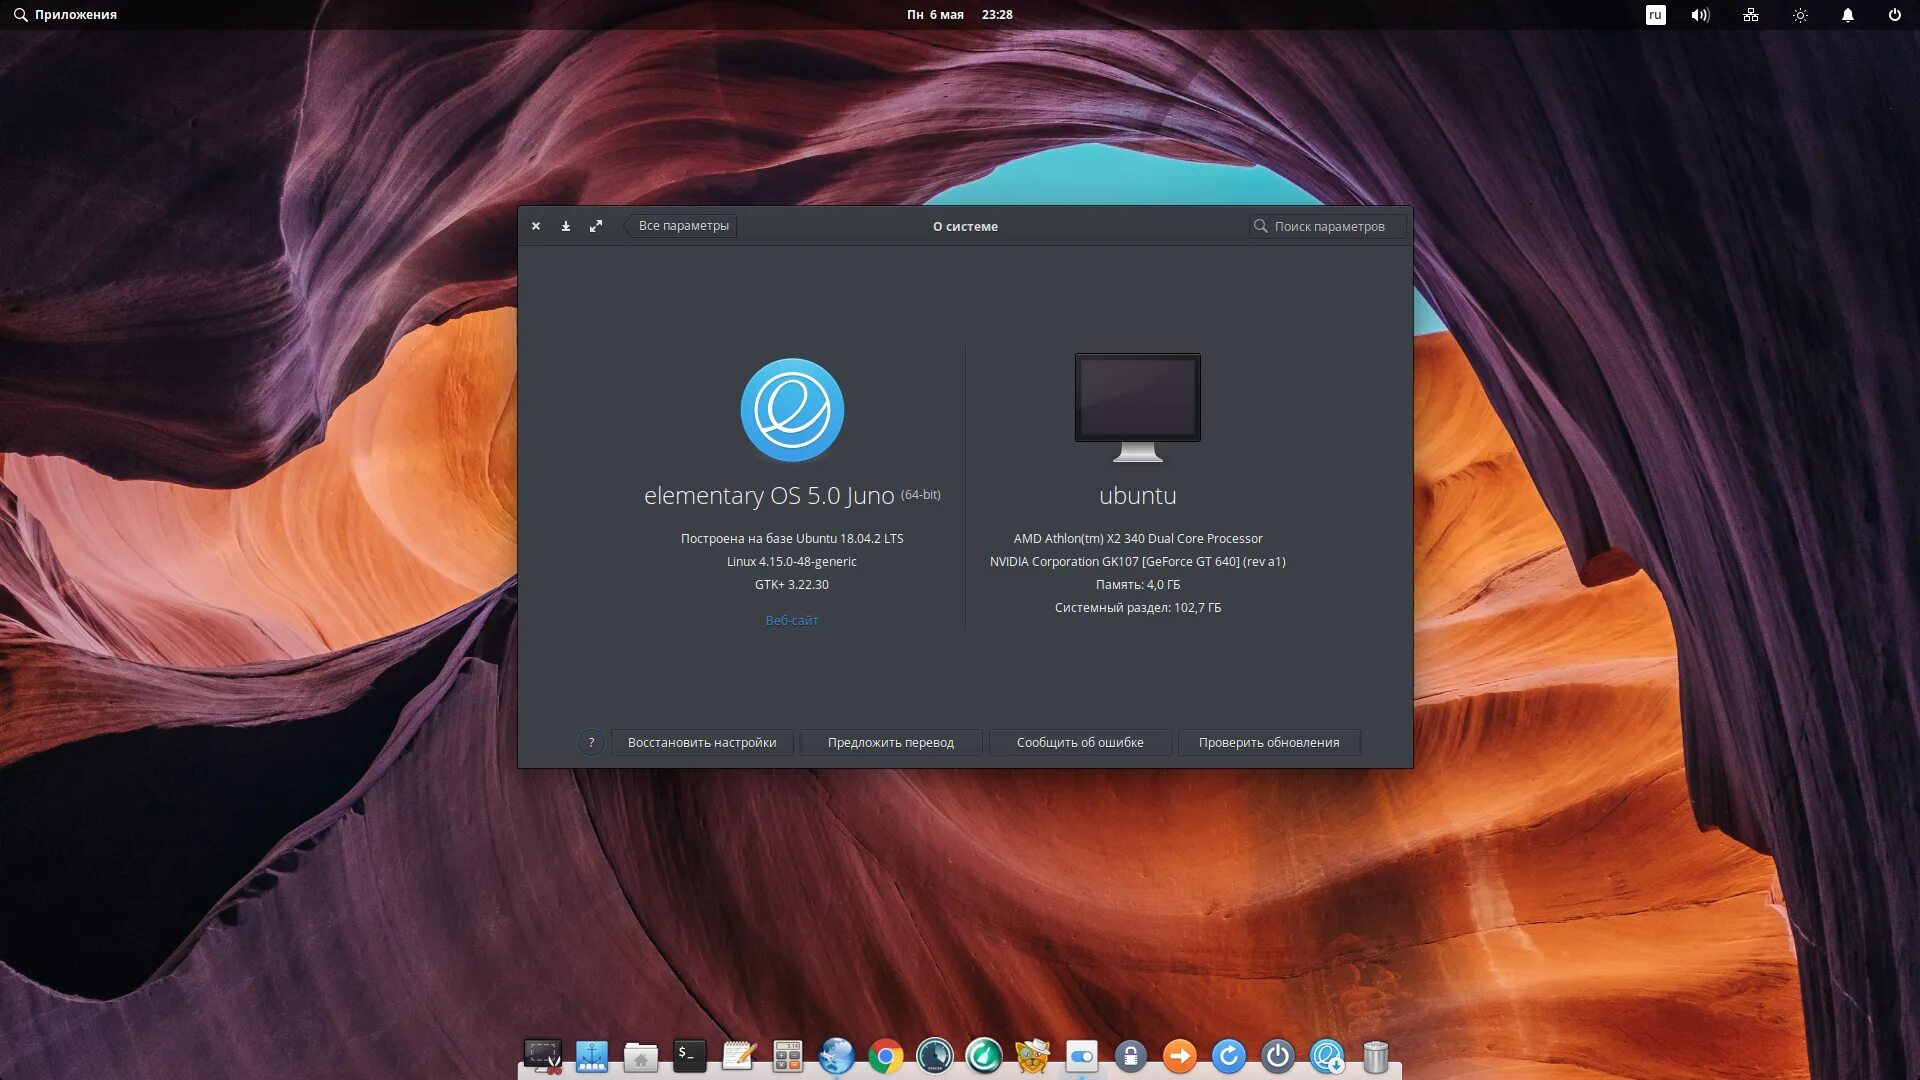The width and height of the screenshot is (1920, 1080).
Task: Click blue restart dock icon
Action: pyautogui.click(x=1229, y=1056)
